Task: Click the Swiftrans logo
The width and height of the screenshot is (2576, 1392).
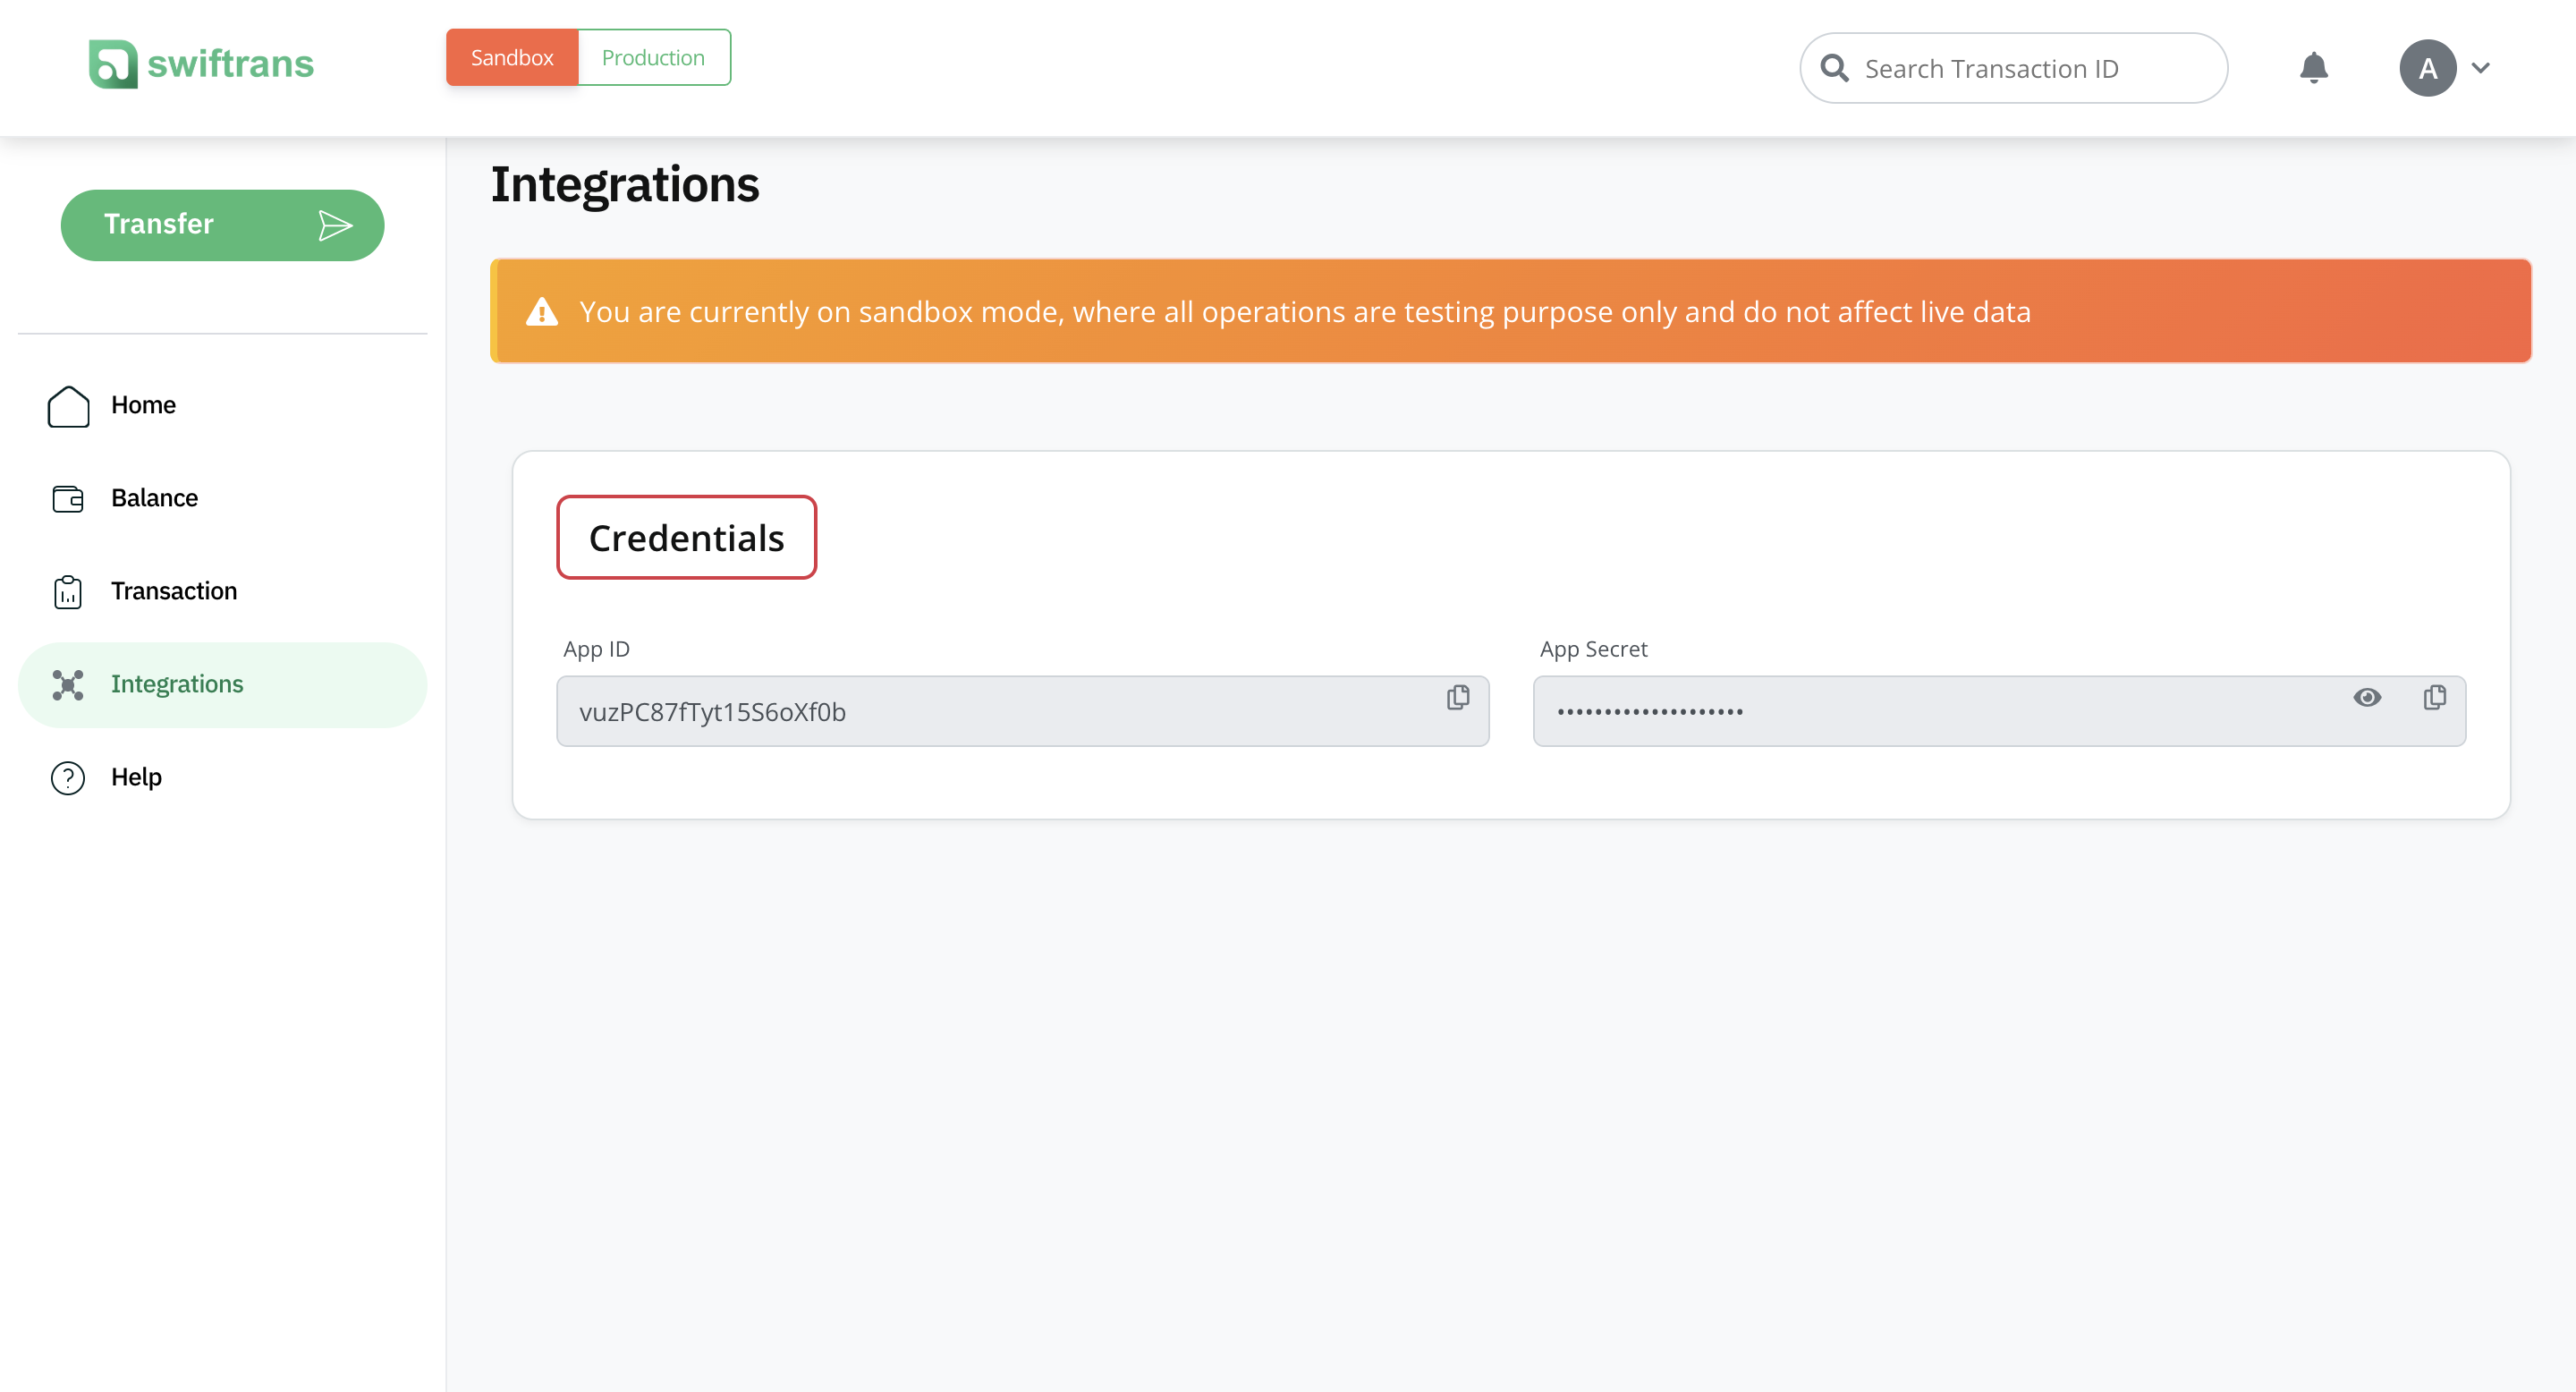Action: (200, 64)
